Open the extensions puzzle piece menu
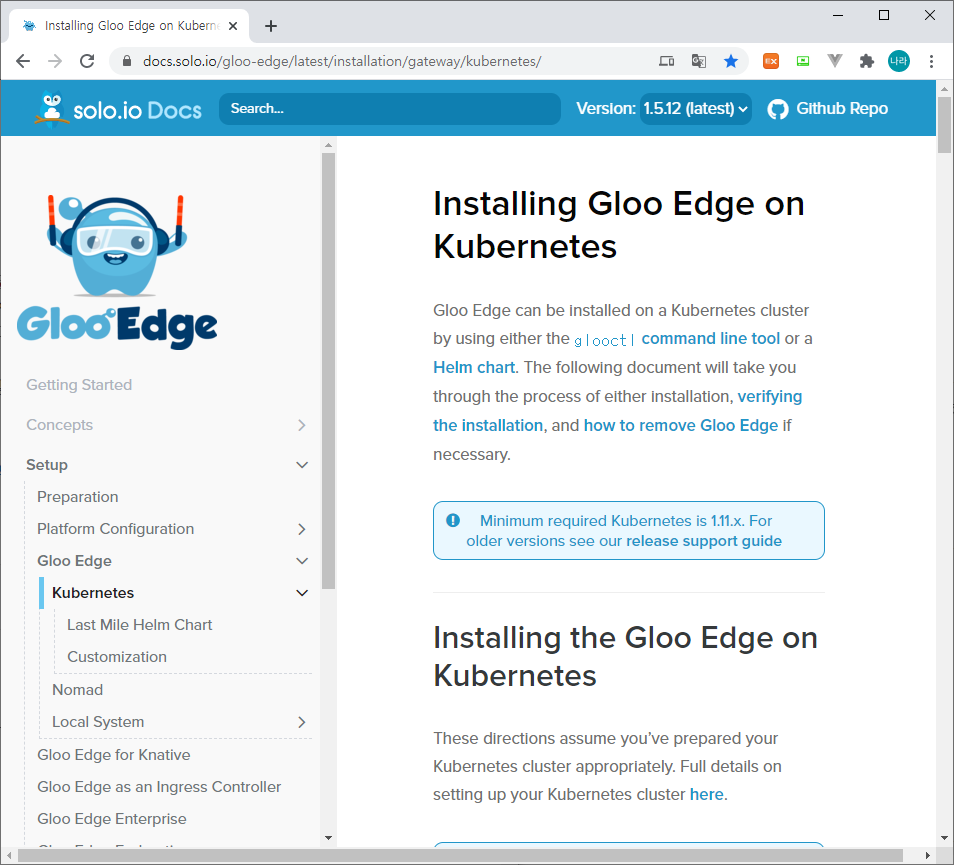 [866, 61]
